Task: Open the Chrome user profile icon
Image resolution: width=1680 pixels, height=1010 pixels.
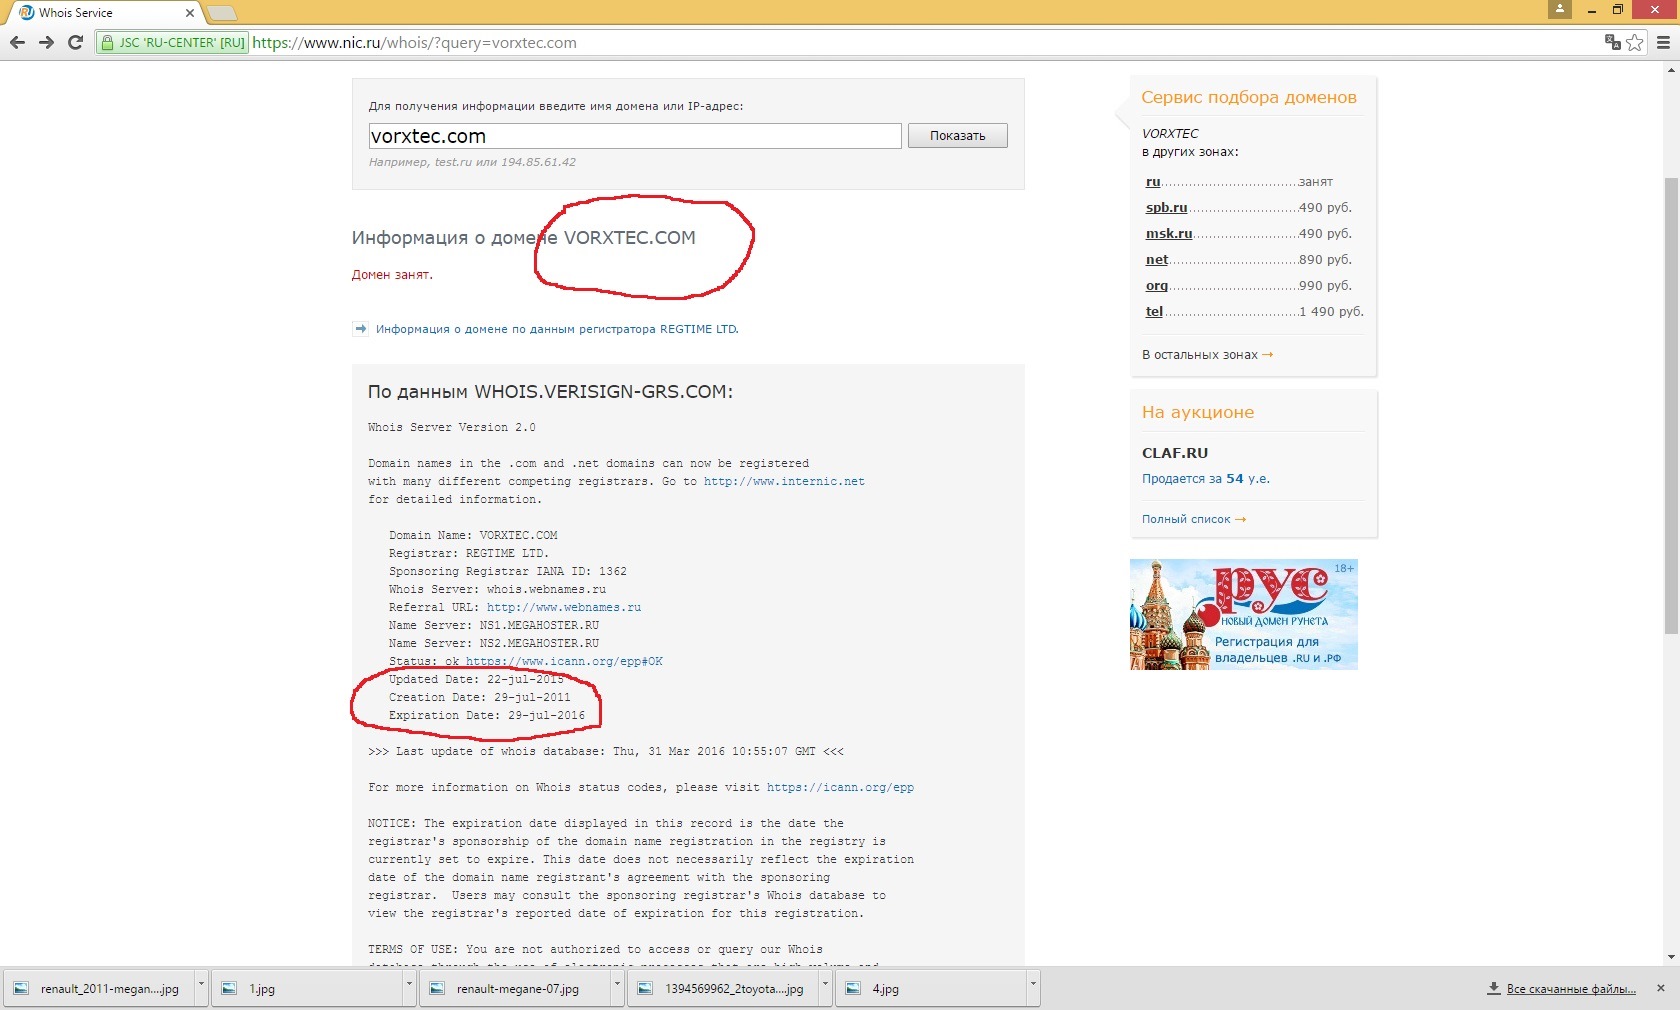Action: pos(1560,9)
